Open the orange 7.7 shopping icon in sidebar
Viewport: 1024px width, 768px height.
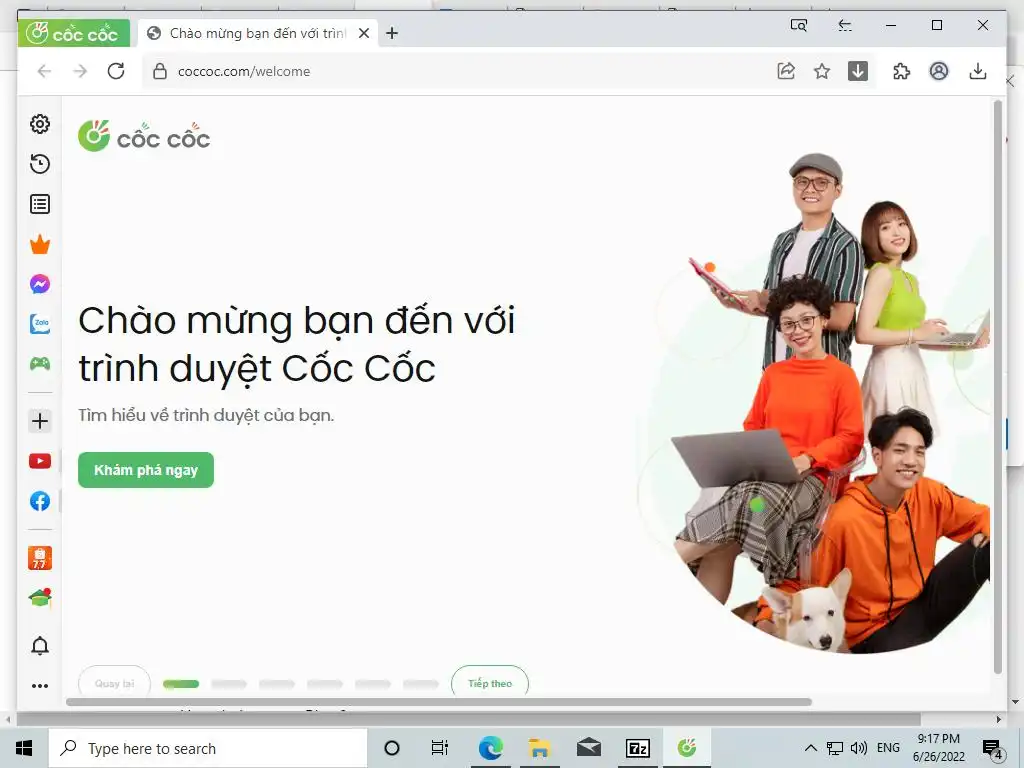[40, 558]
